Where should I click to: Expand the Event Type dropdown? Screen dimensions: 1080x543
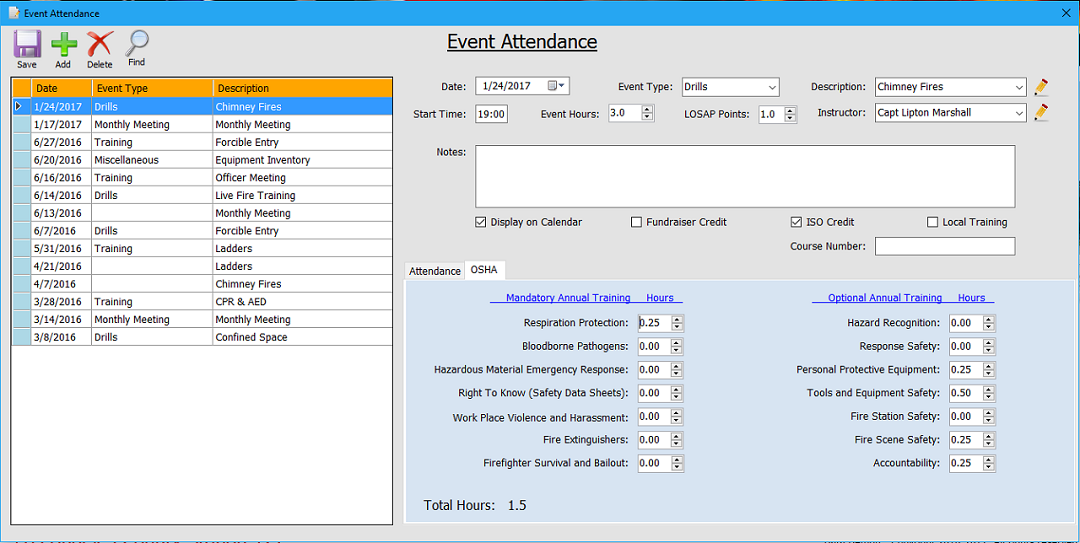(x=771, y=87)
